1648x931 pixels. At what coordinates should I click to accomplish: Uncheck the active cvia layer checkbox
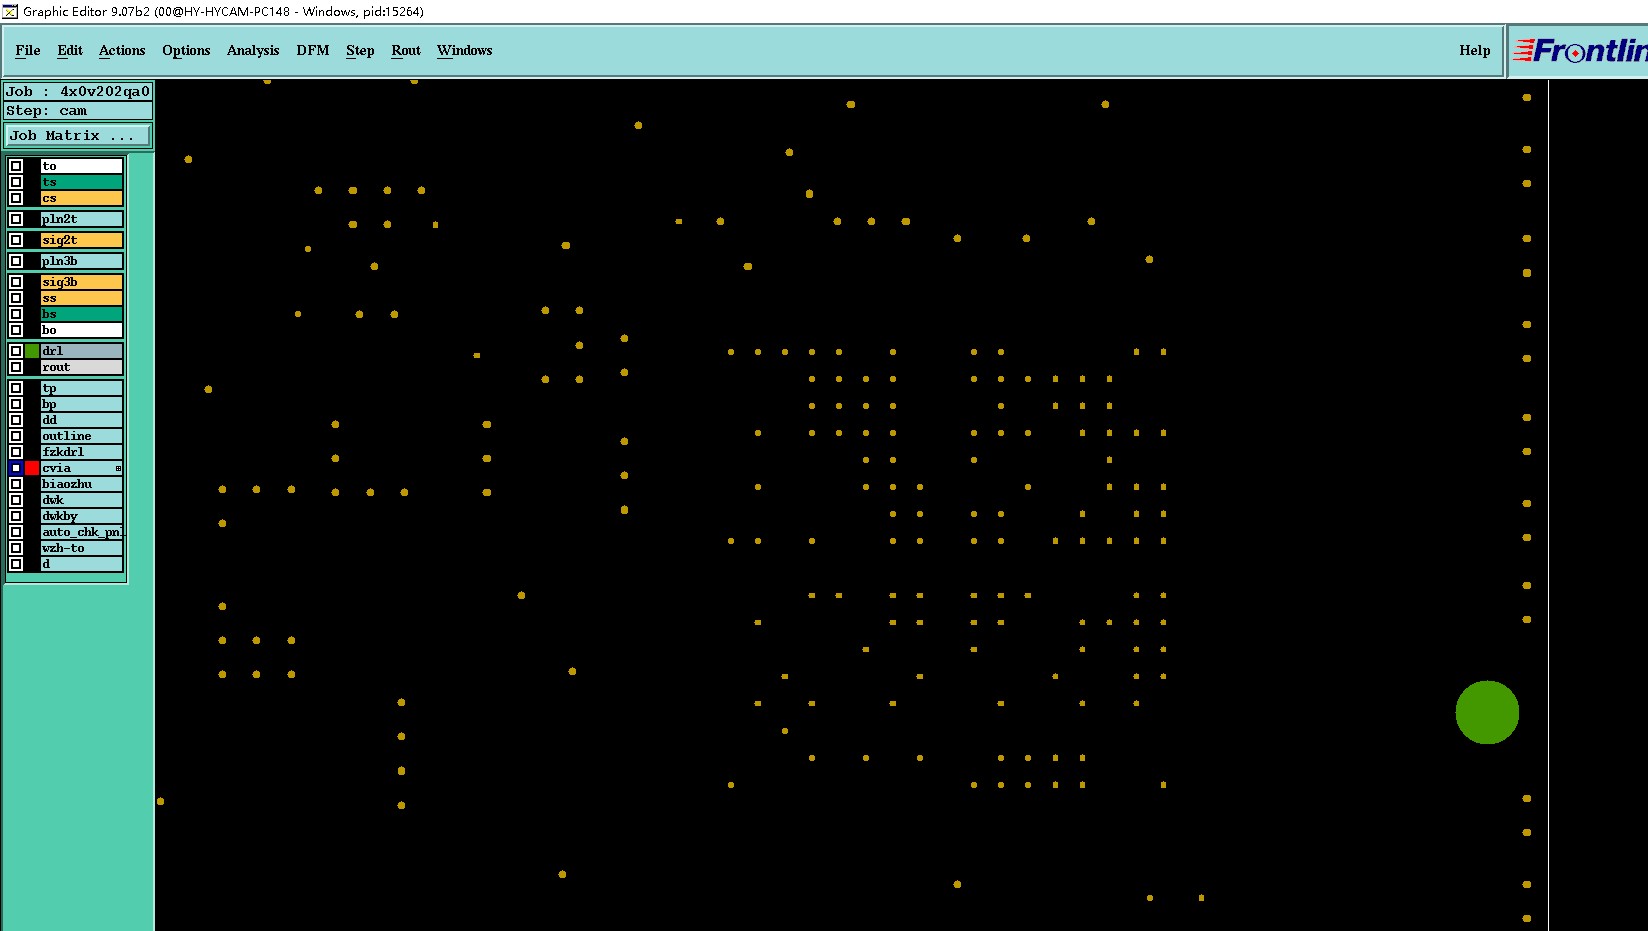point(16,468)
